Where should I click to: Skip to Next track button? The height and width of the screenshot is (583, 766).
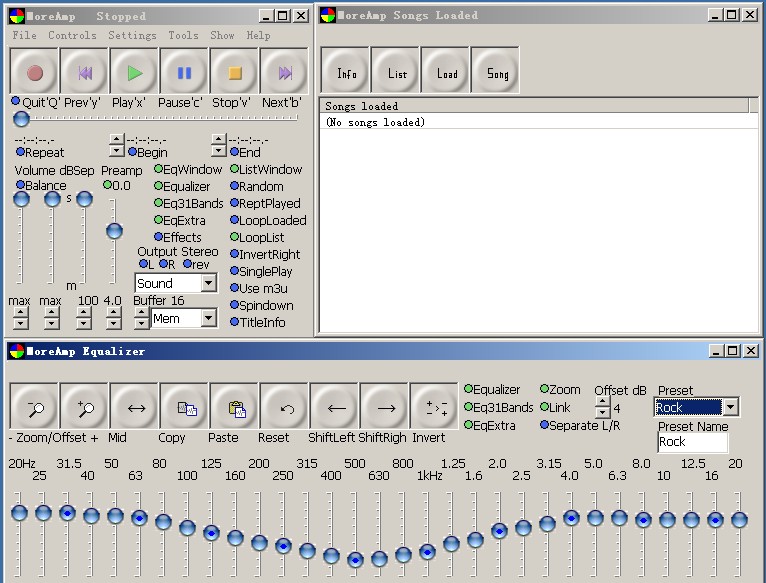point(285,72)
